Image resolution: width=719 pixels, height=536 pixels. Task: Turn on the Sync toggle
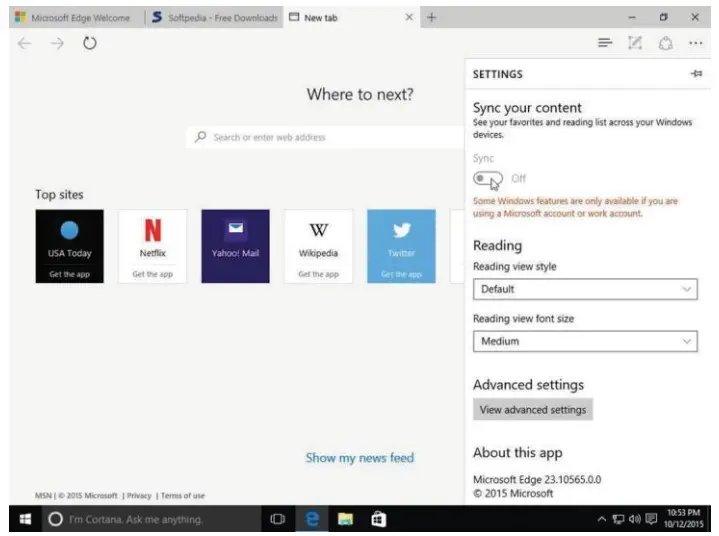point(488,178)
